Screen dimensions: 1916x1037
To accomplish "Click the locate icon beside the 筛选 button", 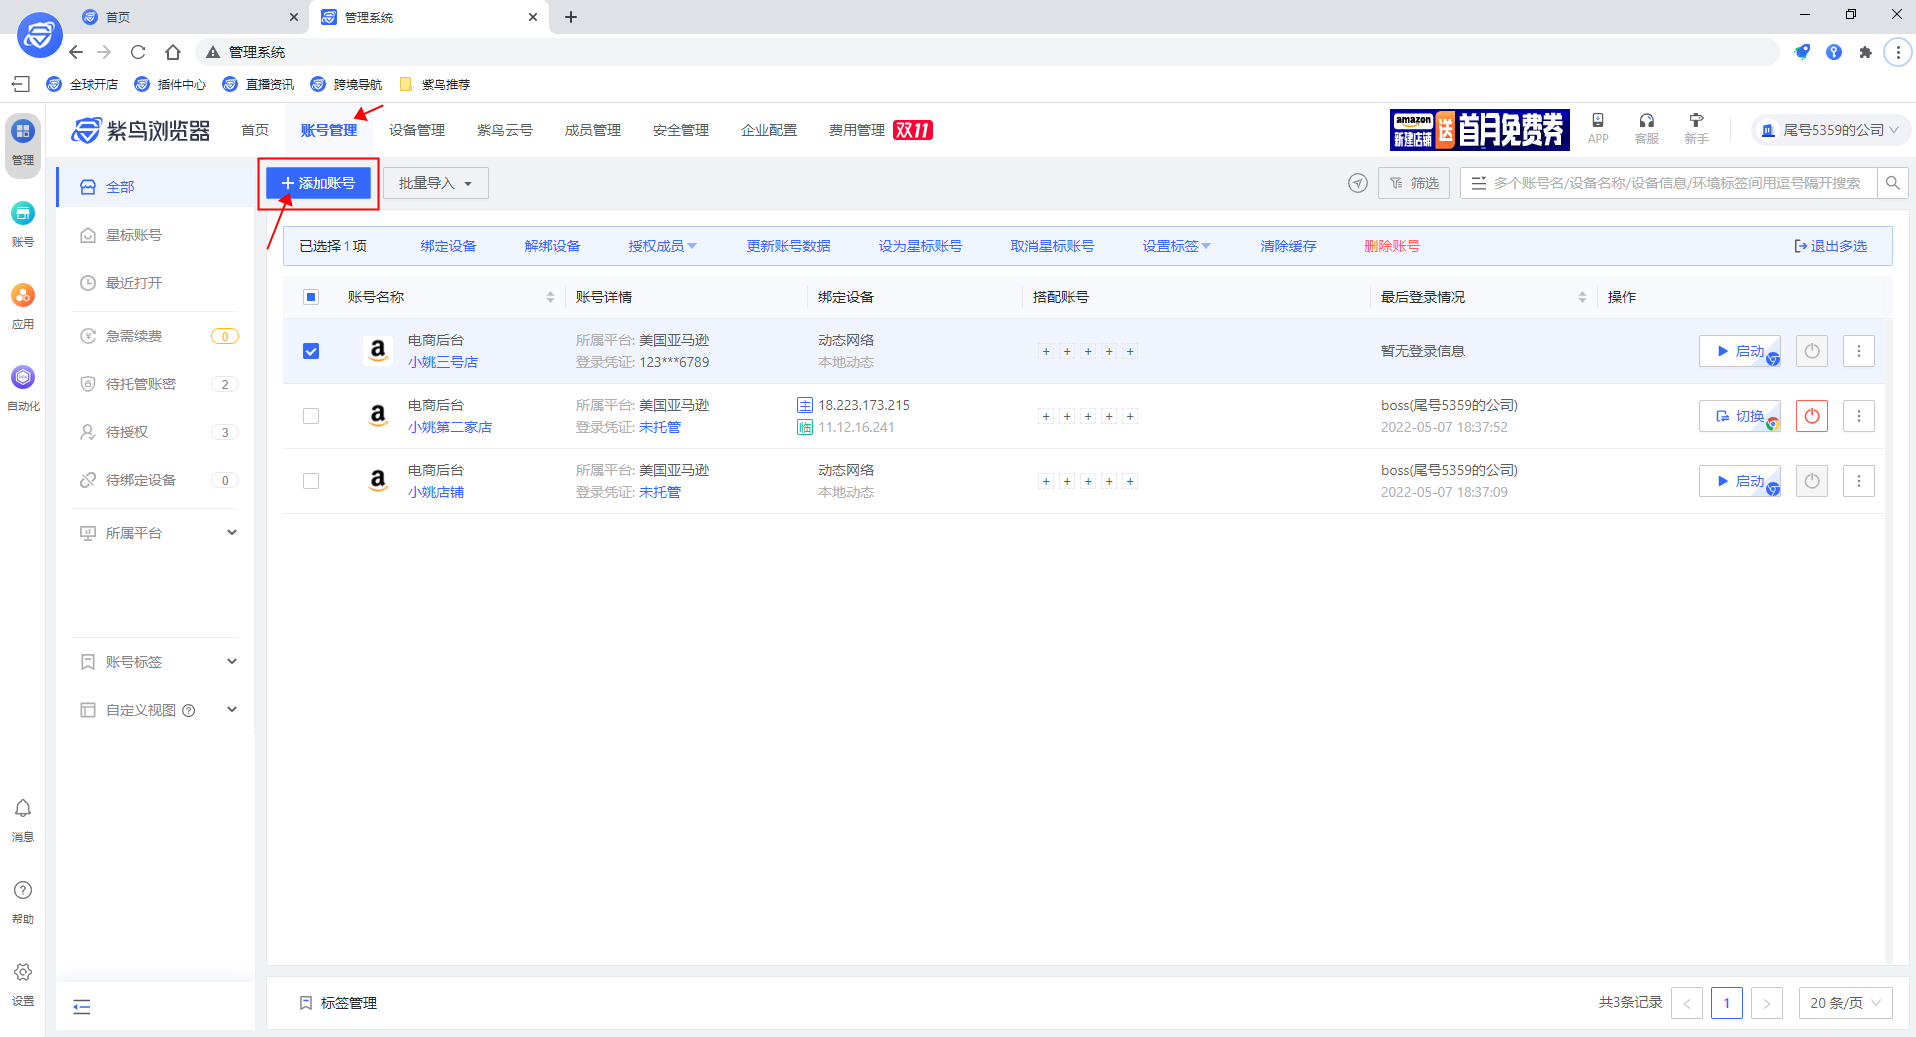I will pyautogui.click(x=1357, y=183).
